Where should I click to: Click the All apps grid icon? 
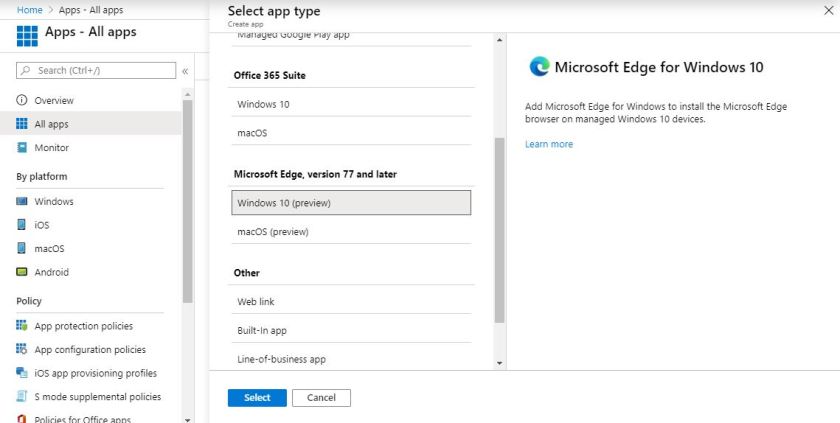(22, 124)
